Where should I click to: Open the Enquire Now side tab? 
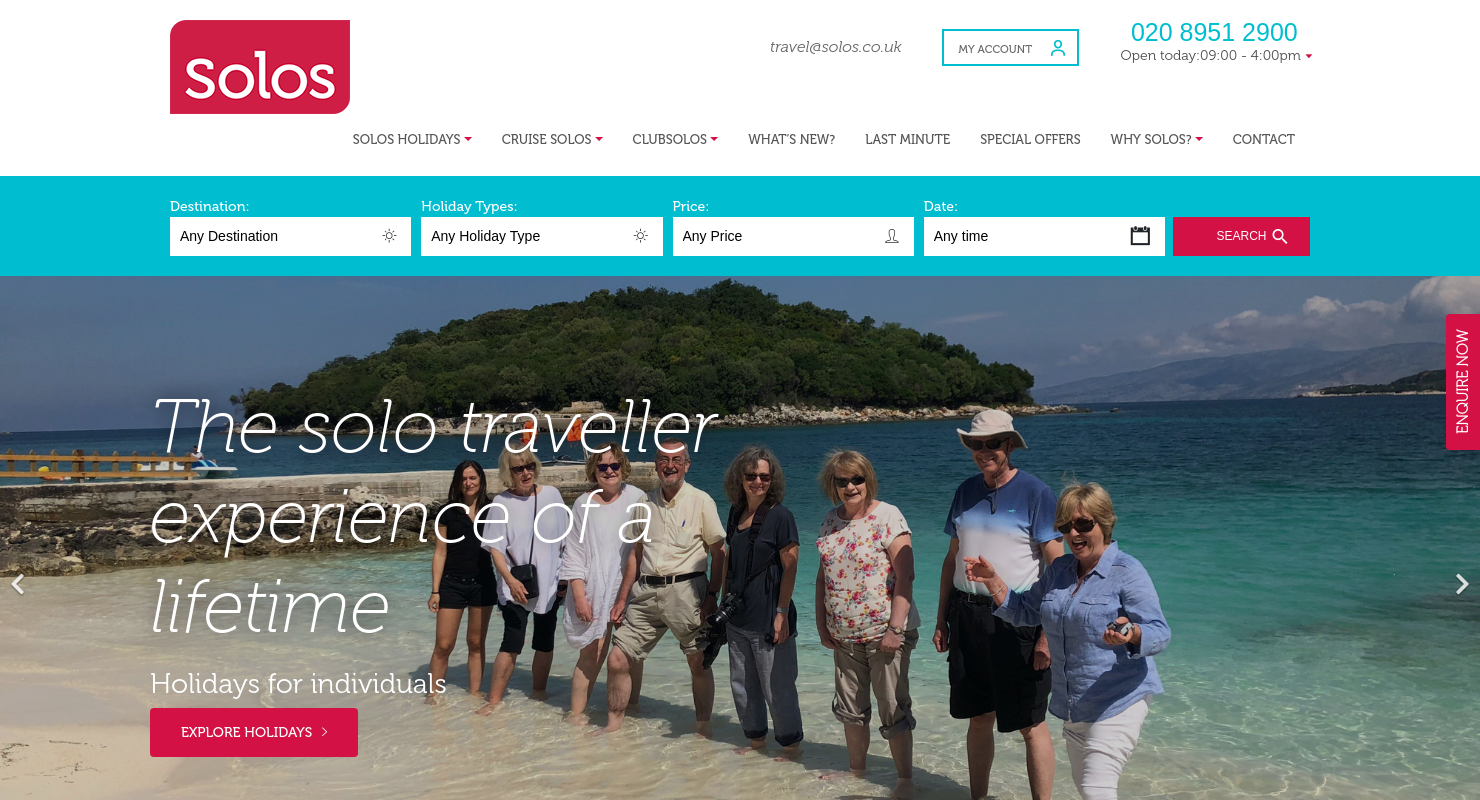tap(1463, 382)
